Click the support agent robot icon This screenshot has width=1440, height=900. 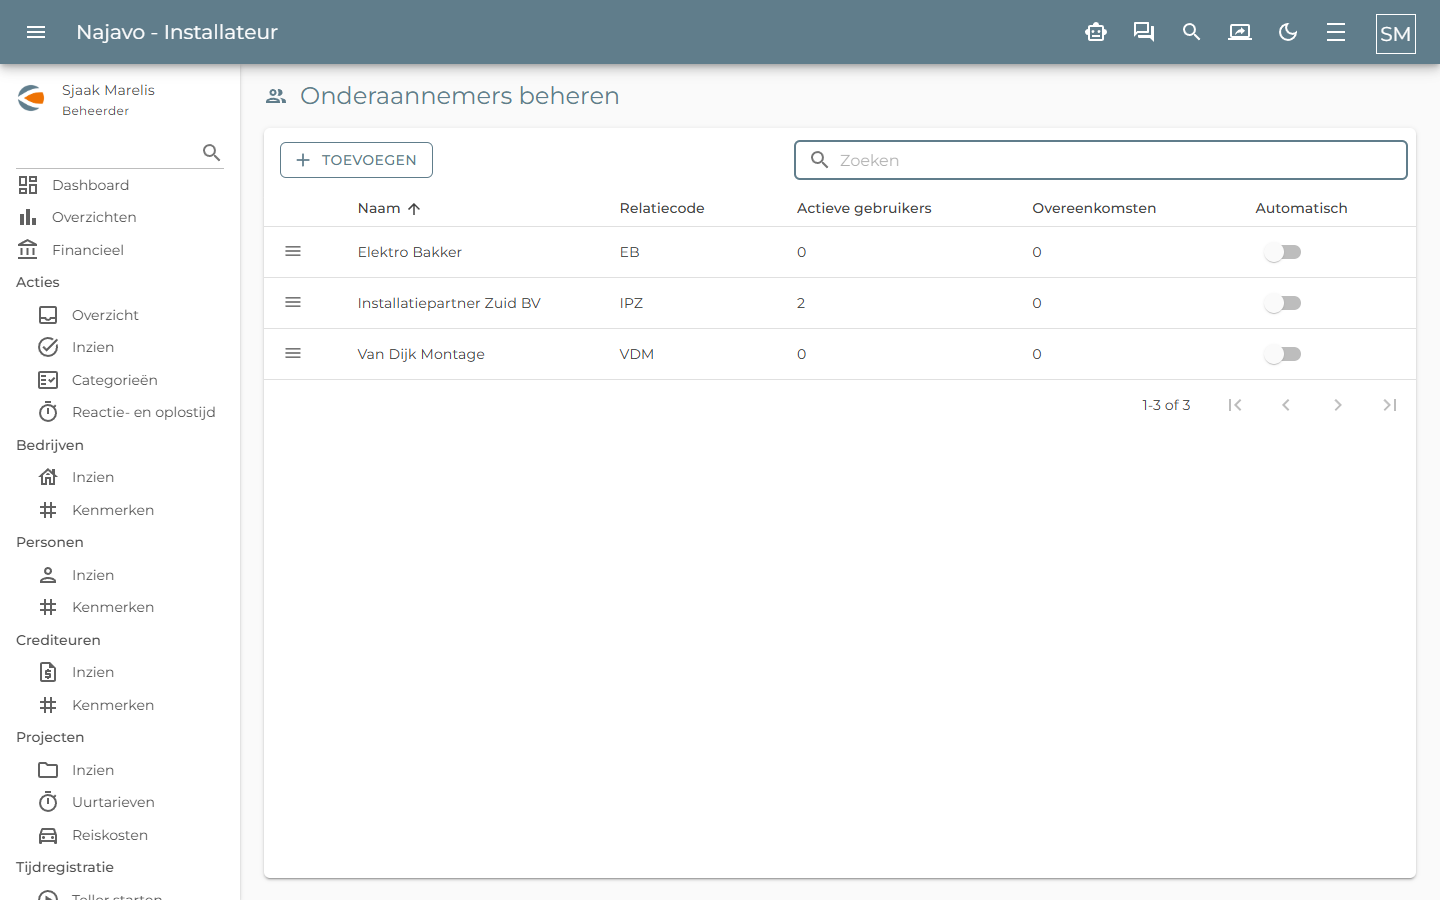point(1096,32)
